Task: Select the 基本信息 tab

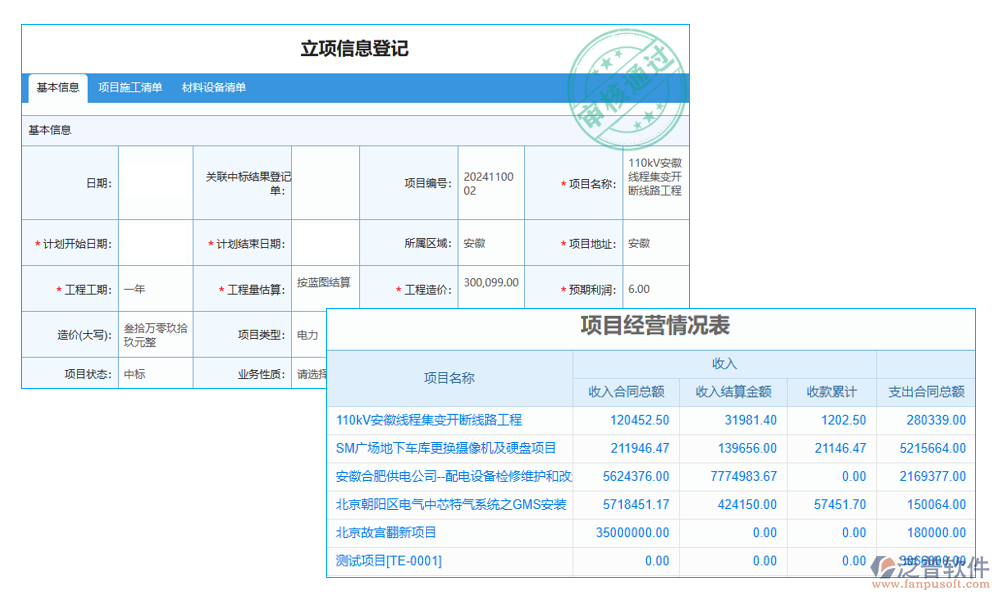Action: (x=56, y=88)
